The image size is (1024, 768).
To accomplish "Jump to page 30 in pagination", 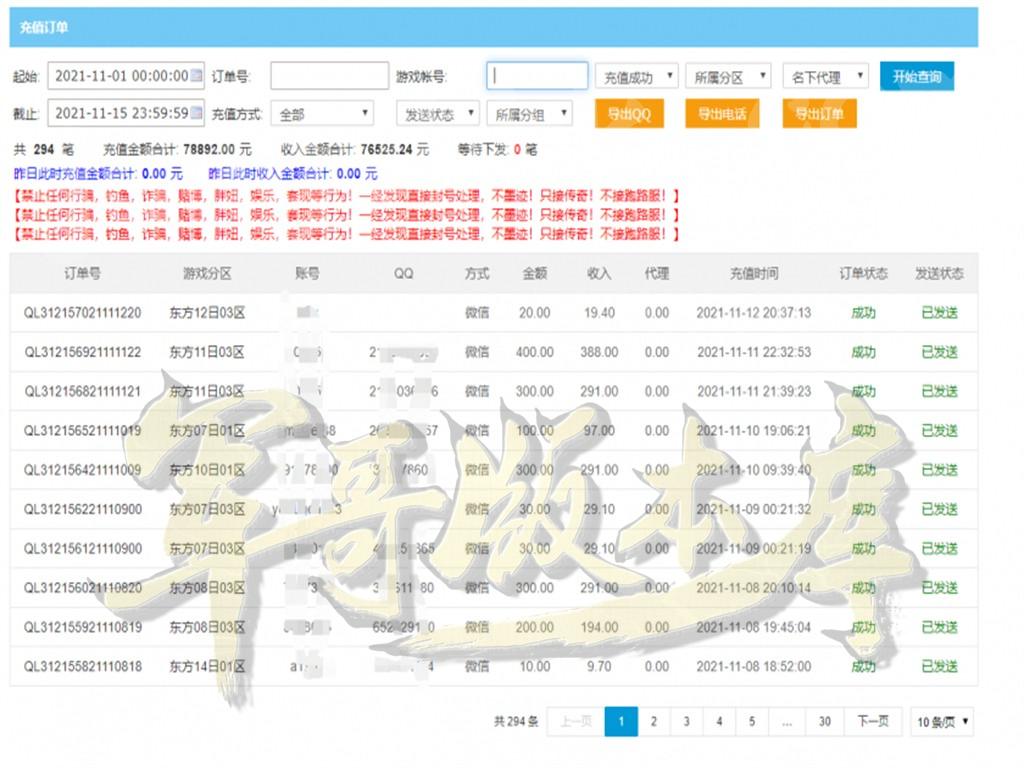I will point(824,721).
